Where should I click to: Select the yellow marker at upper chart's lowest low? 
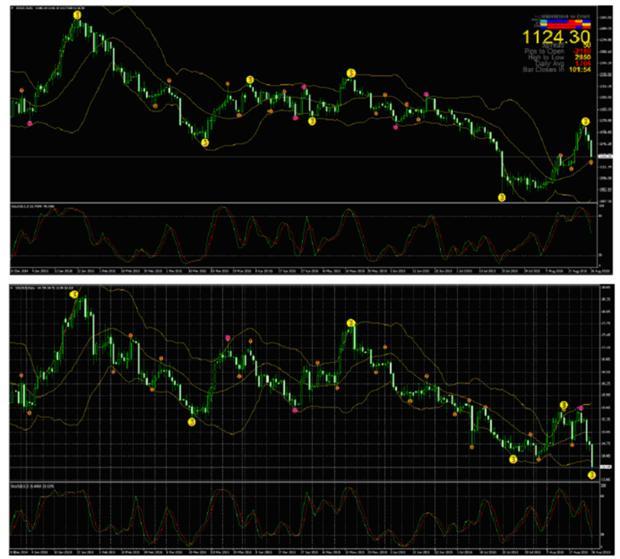[501, 197]
